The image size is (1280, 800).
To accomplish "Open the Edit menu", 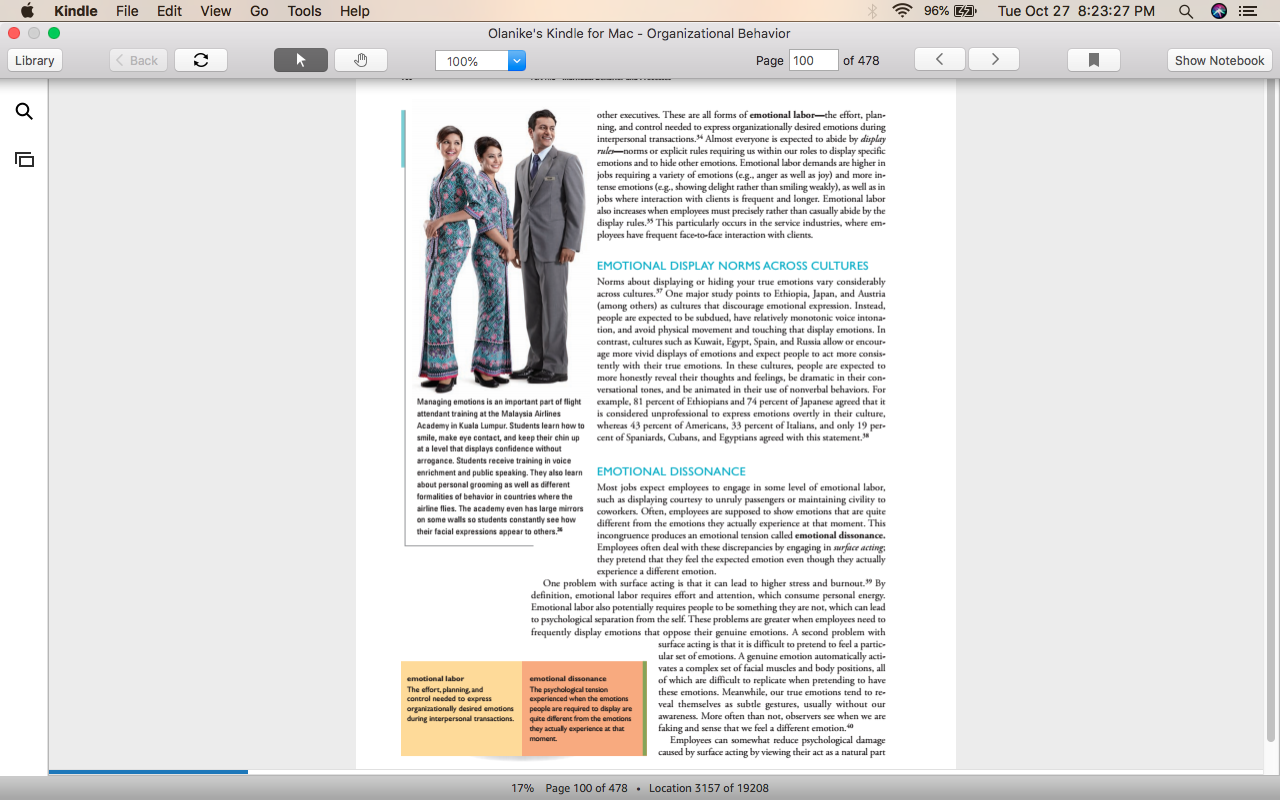I will [169, 11].
